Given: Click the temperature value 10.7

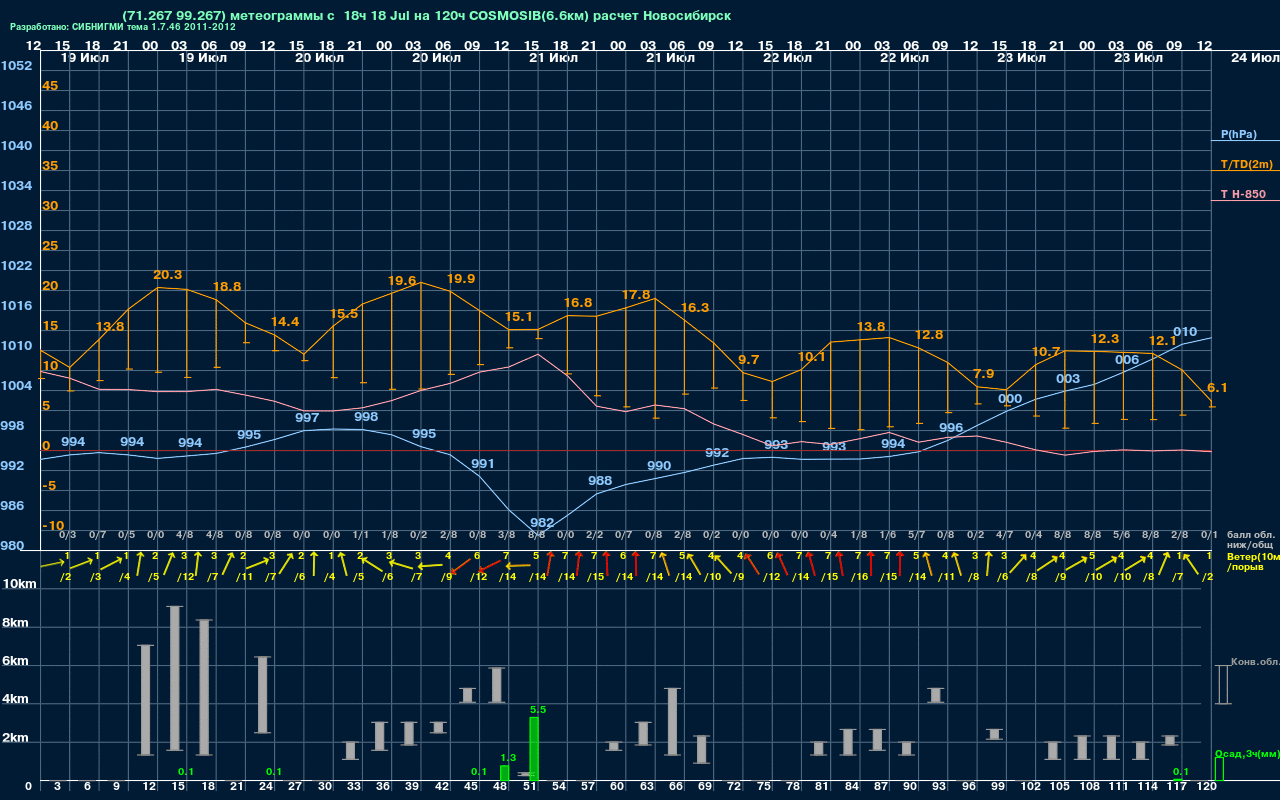Looking at the screenshot, I should point(1046,352).
